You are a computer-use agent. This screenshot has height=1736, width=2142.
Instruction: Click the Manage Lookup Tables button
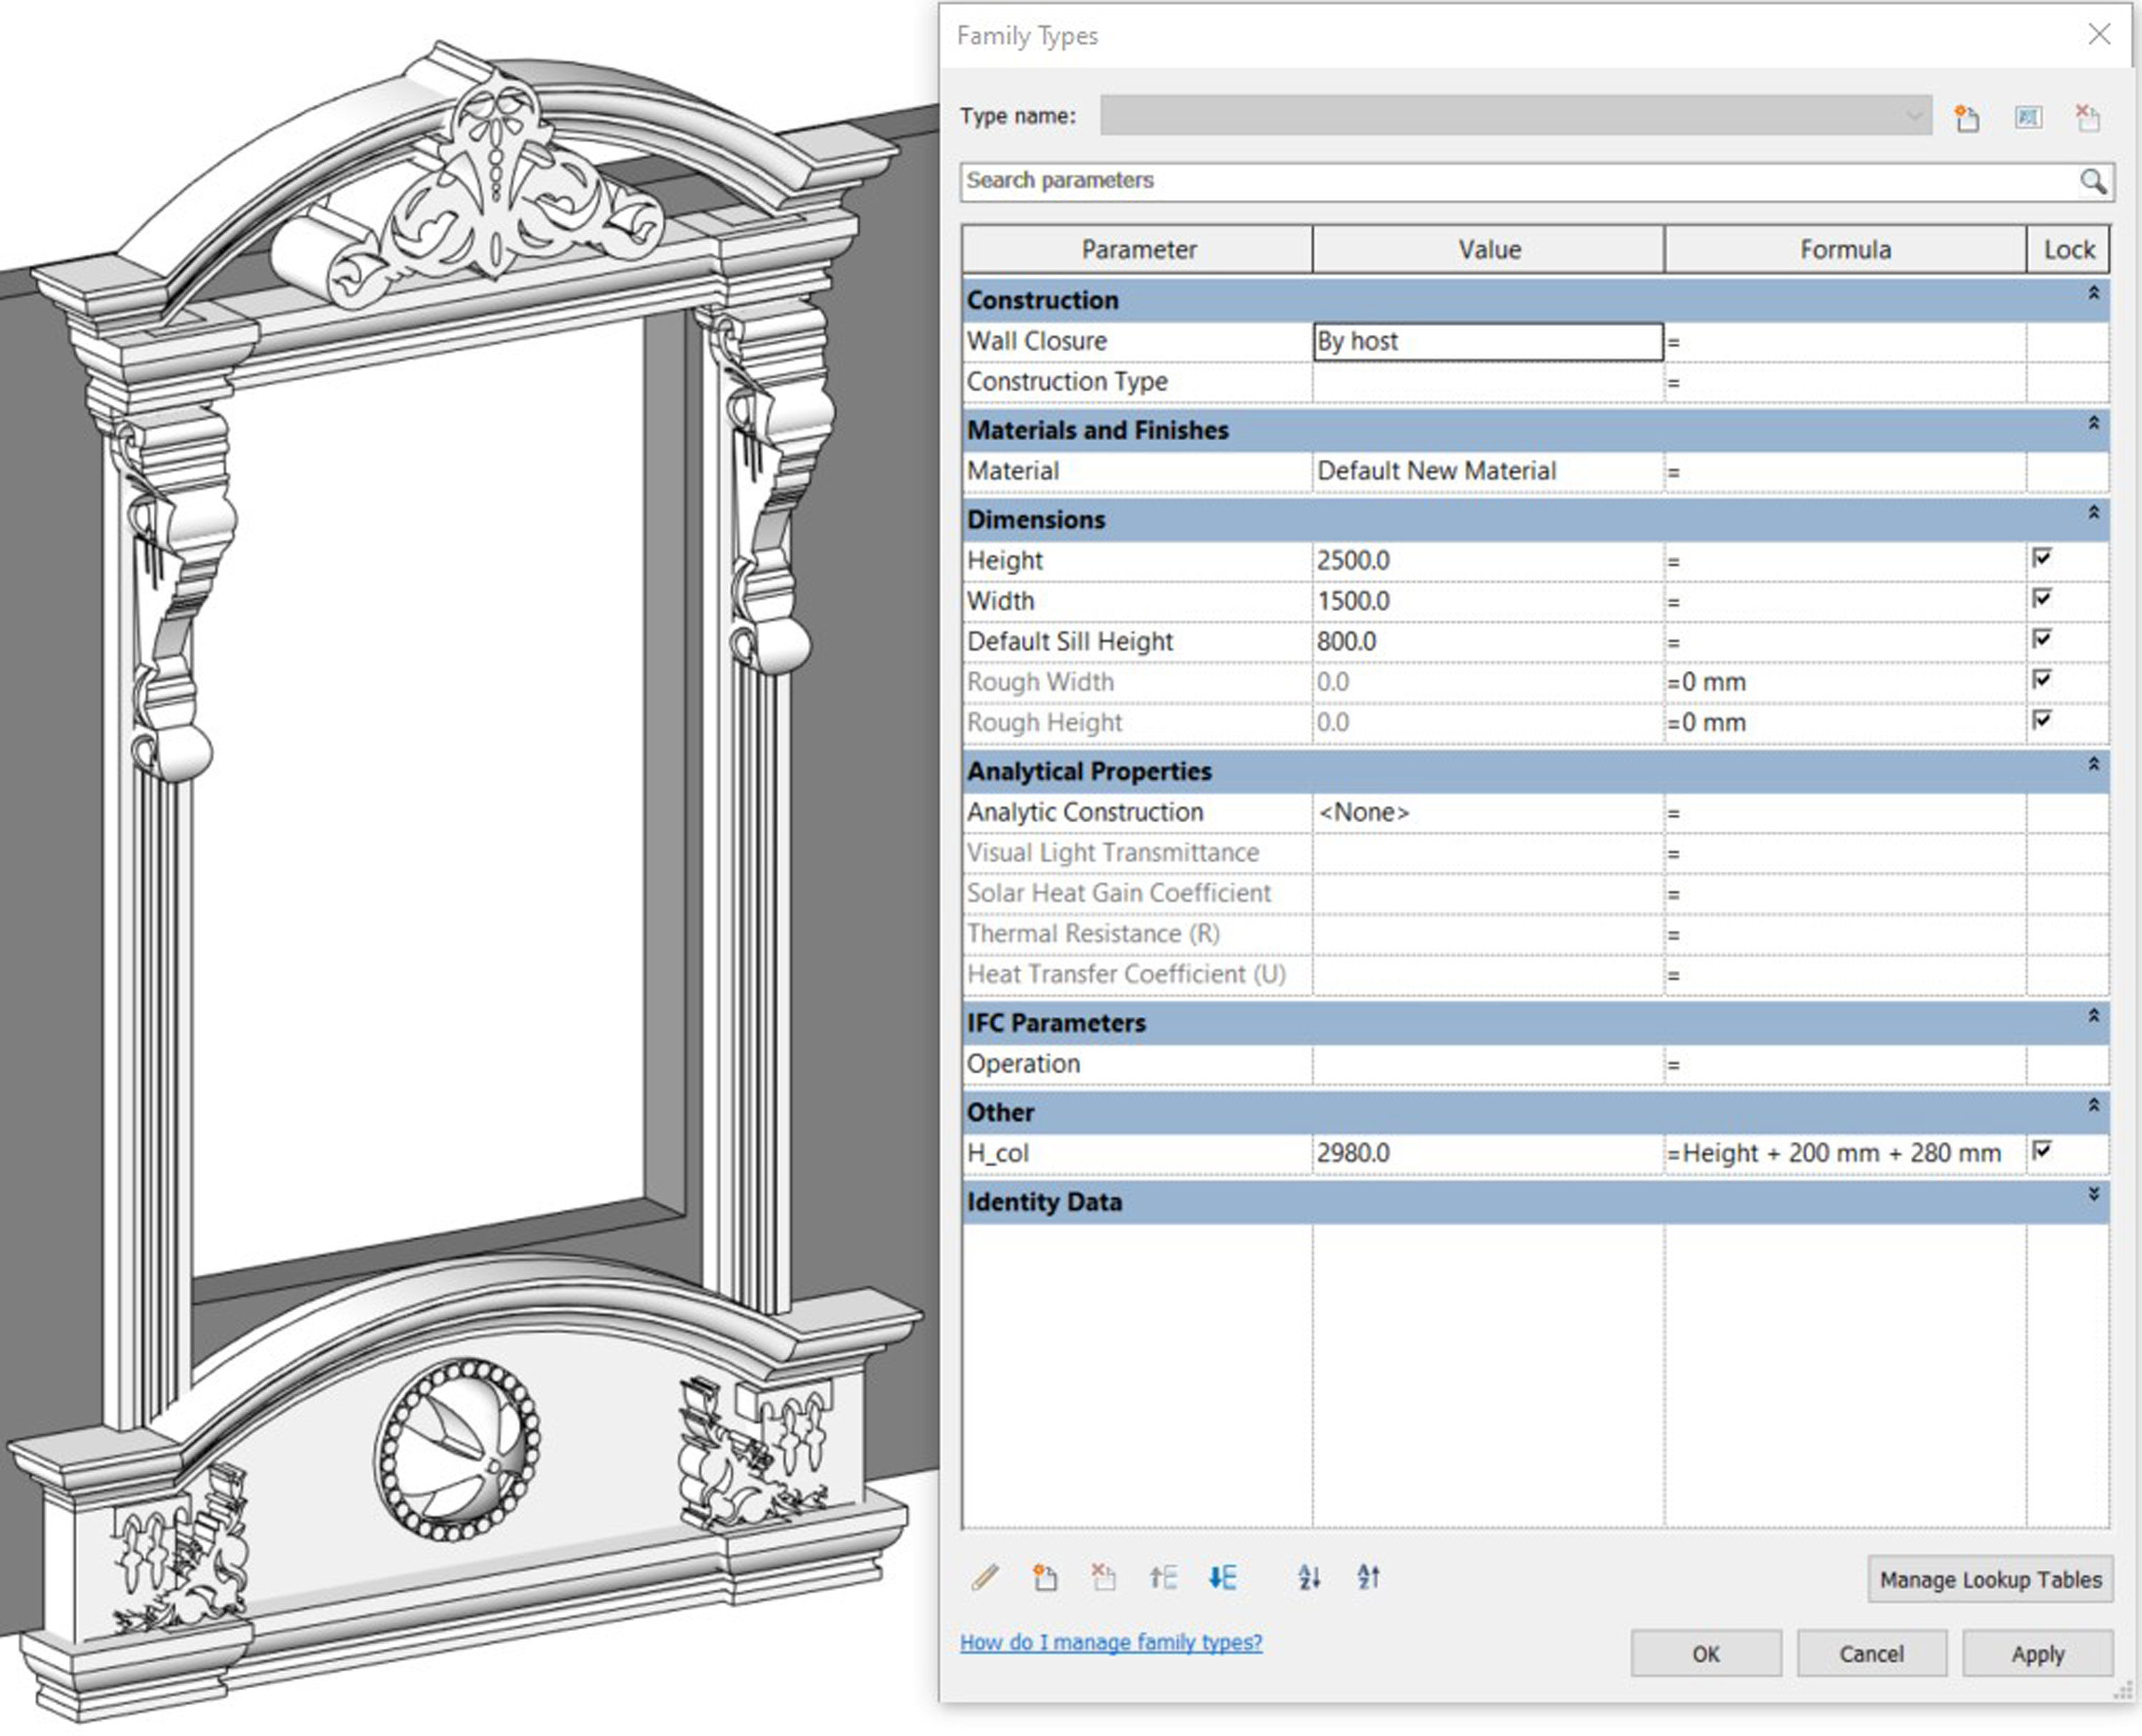(x=1989, y=1579)
